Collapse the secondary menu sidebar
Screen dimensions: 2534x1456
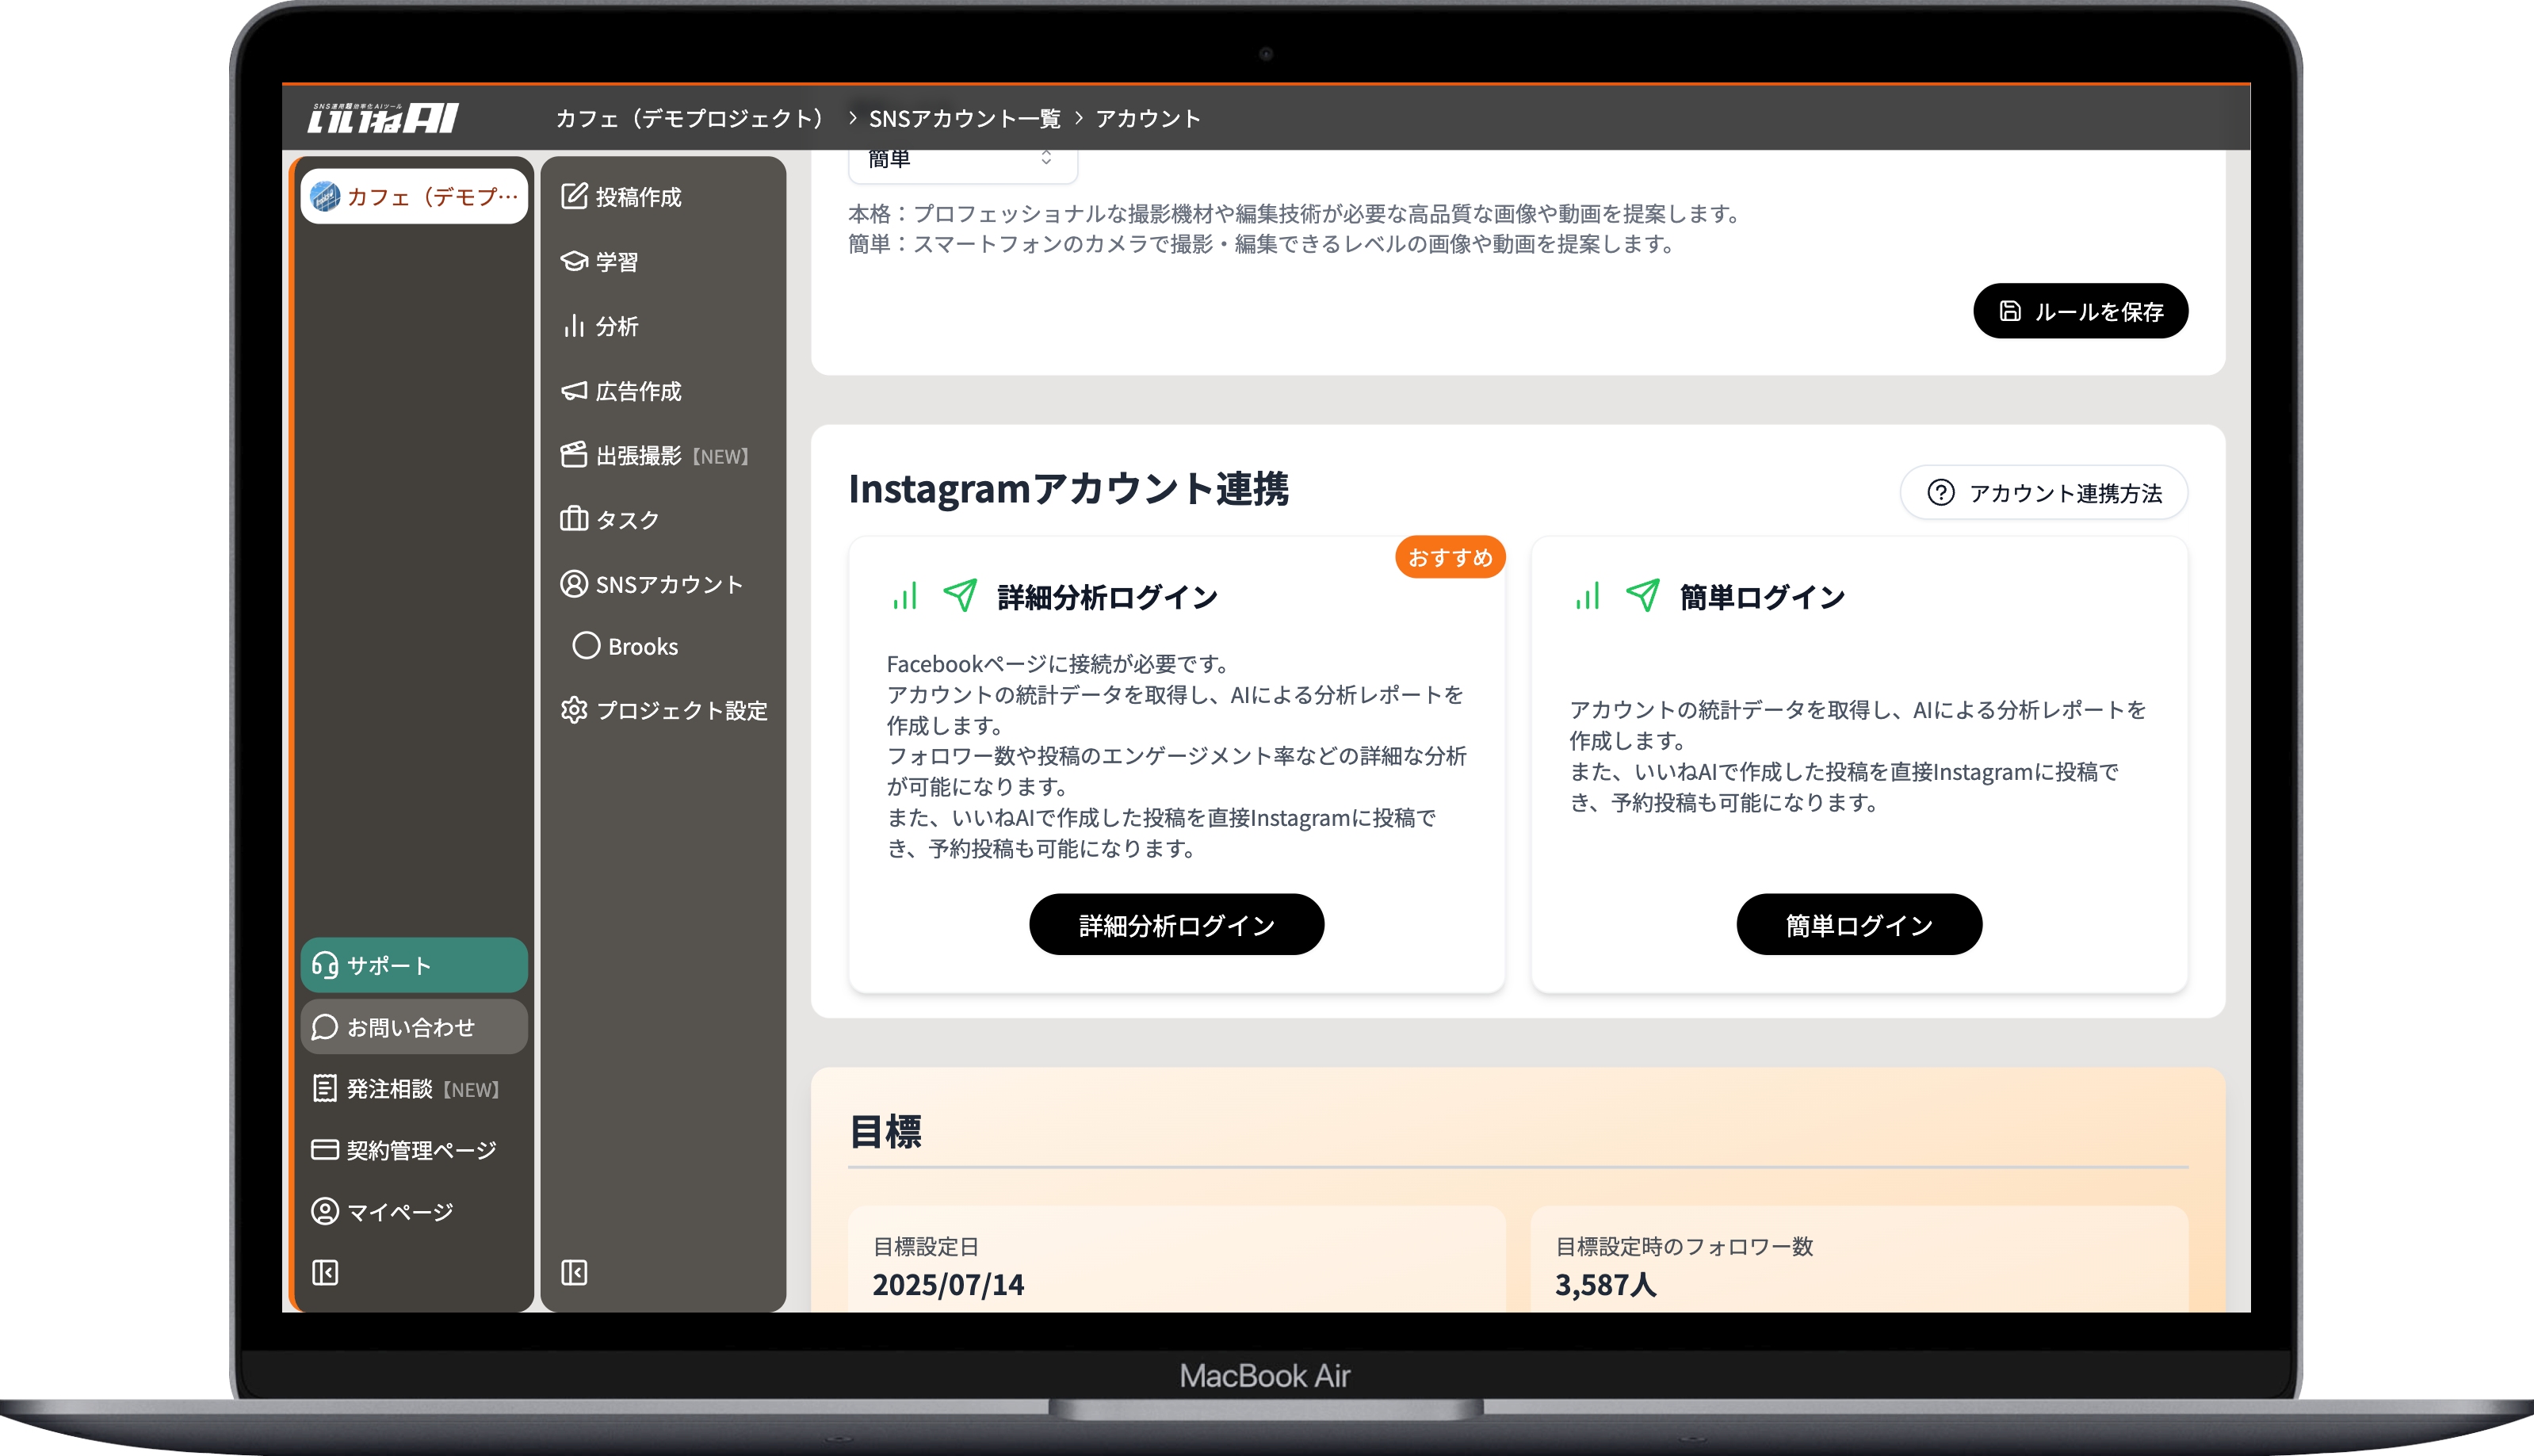(x=574, y=1273)
